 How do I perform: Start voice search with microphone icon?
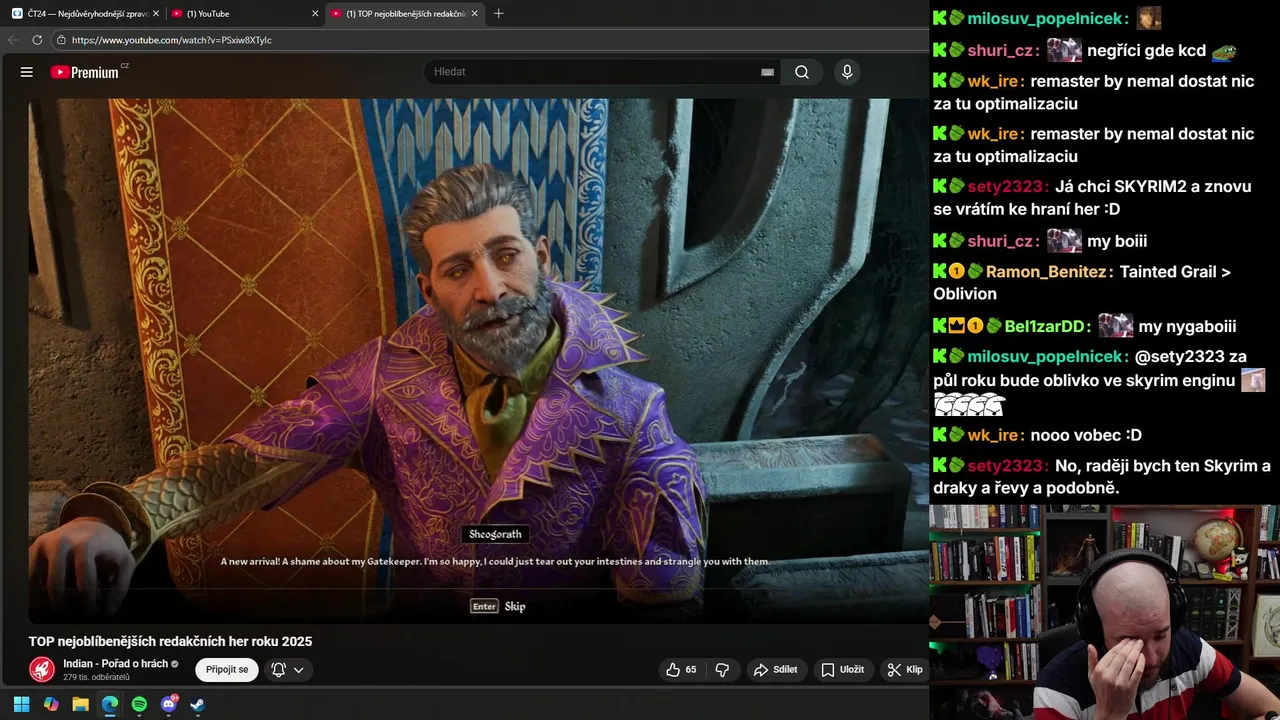(x=847, y=72)
